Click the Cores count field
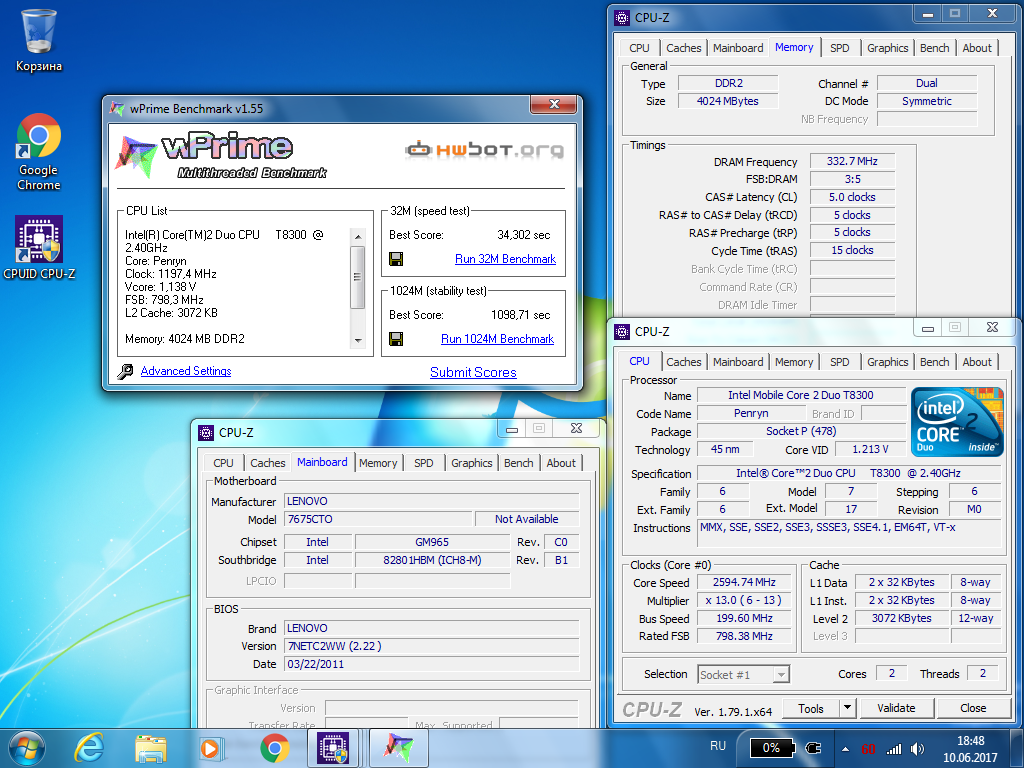Image resolution: width=1024 pixels, height=768 pixels. point(891,673)
